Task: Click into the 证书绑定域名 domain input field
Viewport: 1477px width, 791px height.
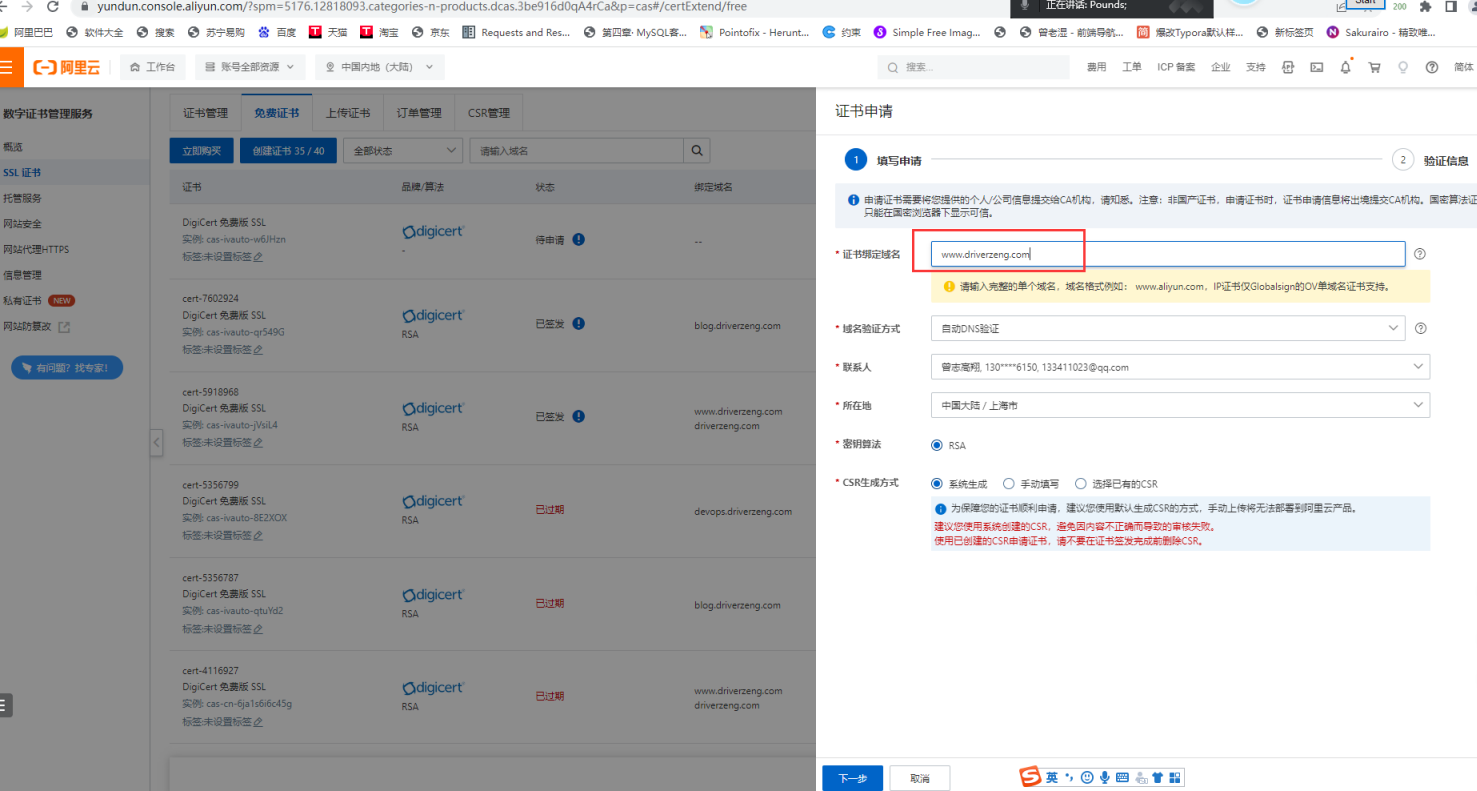Action: tap(1167, 254)
